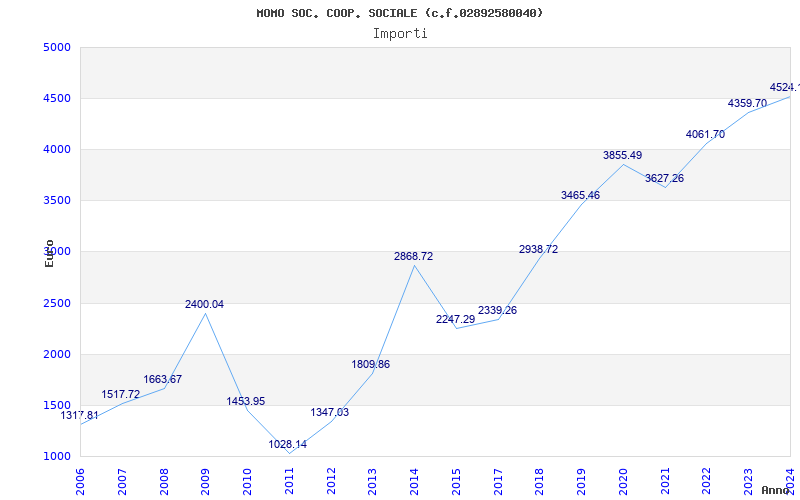
Task: Select the 2400.04 data label
Action: [204, 304]
